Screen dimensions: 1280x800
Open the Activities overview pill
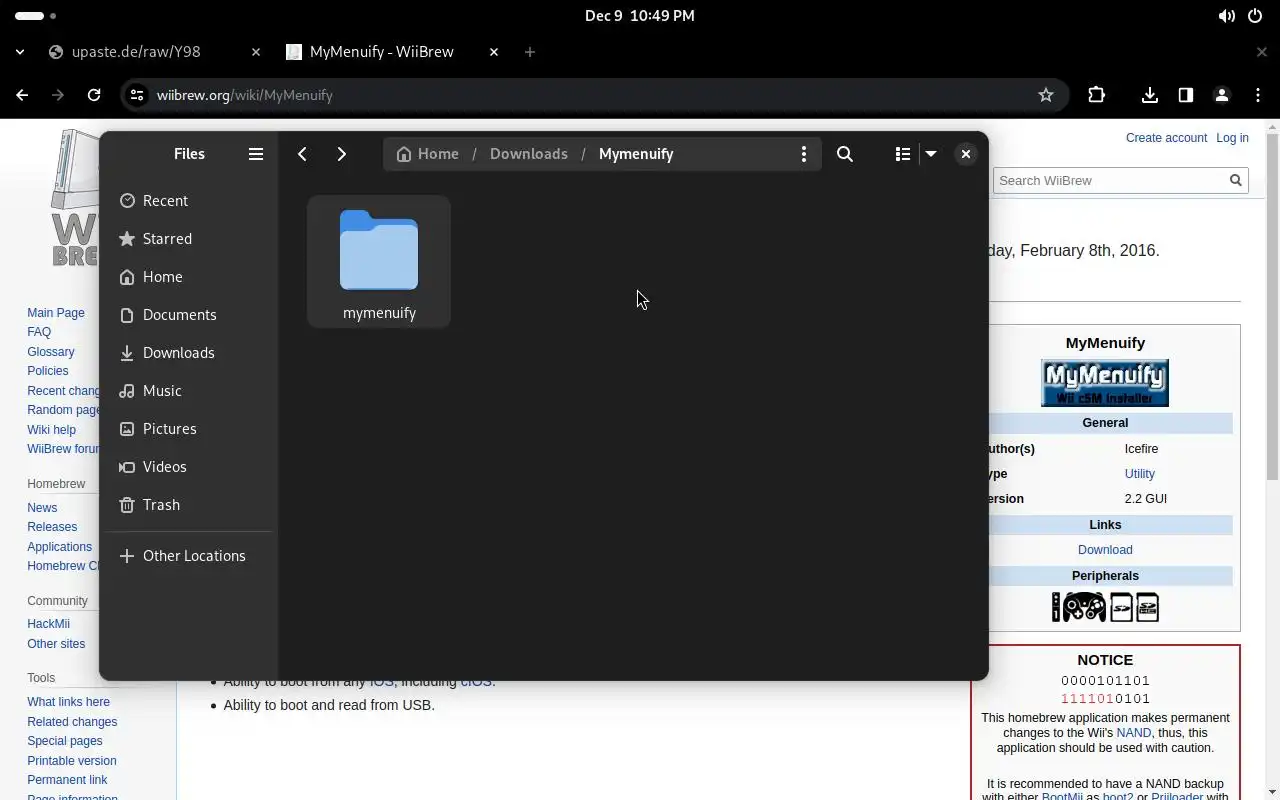click(x=36, y=16)
